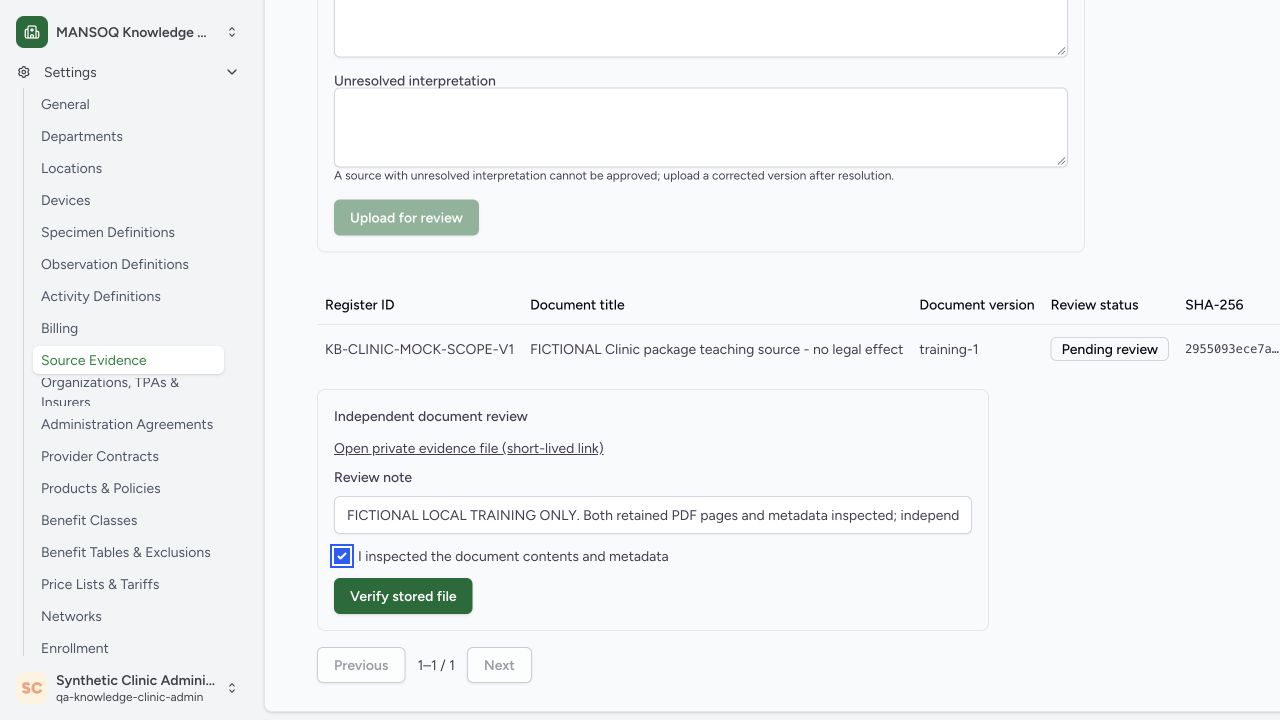Go to Provider Contracts
The image size is (1280, 720).
tap(100, 456)
